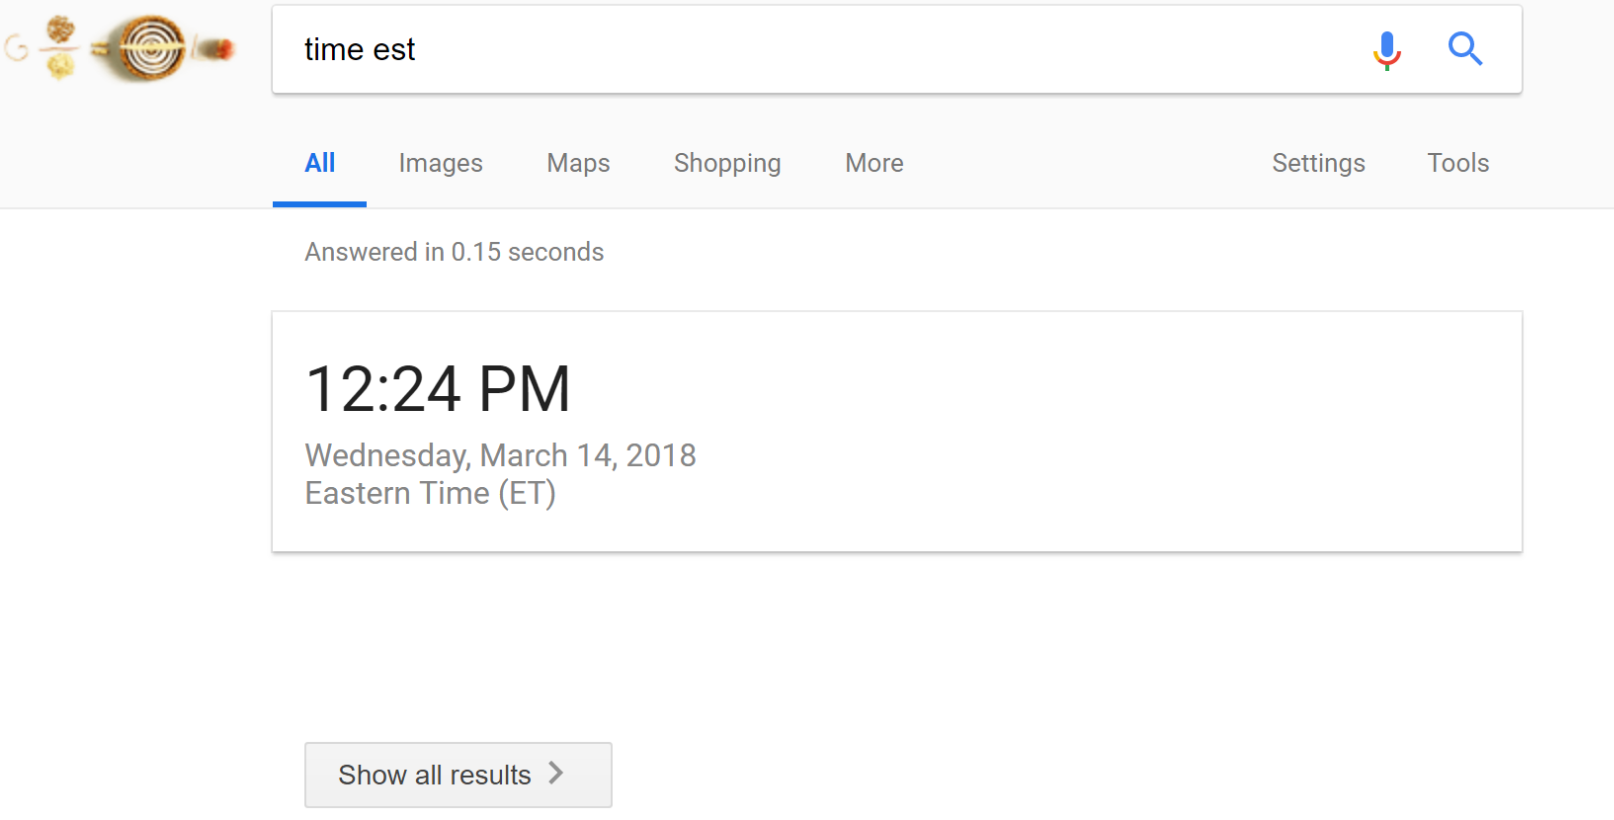The height and width of the screenshot is (820, 1614).
Task: Click the Answered in 0.15 seconds text
Action: click(x=453, y=251)
